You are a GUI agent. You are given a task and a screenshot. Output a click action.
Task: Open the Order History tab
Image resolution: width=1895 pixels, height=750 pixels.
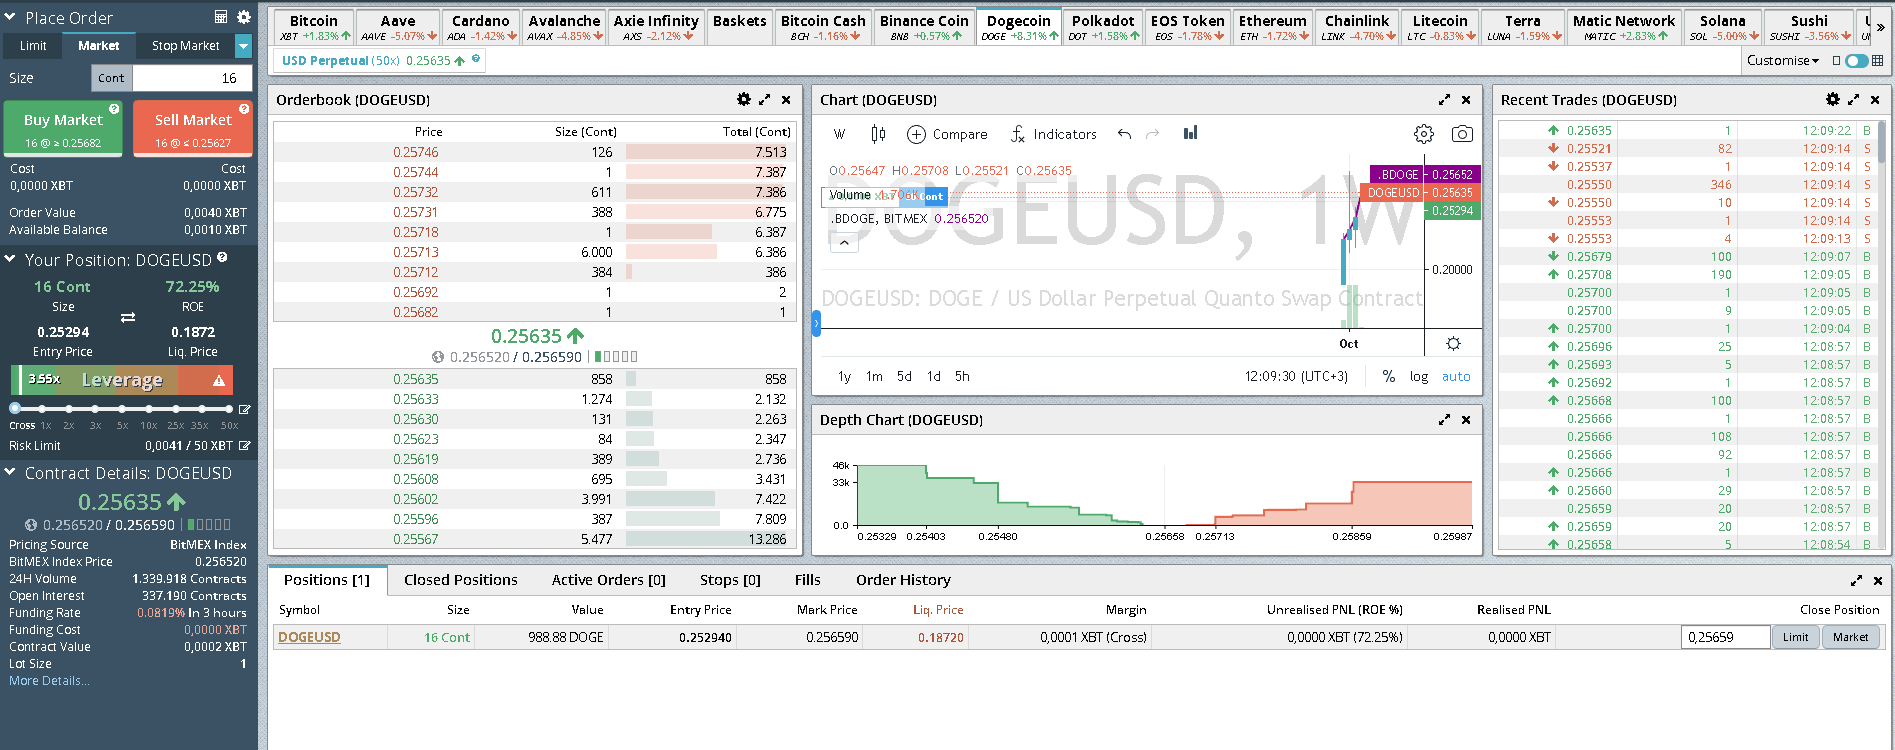[x=903, y=580]
